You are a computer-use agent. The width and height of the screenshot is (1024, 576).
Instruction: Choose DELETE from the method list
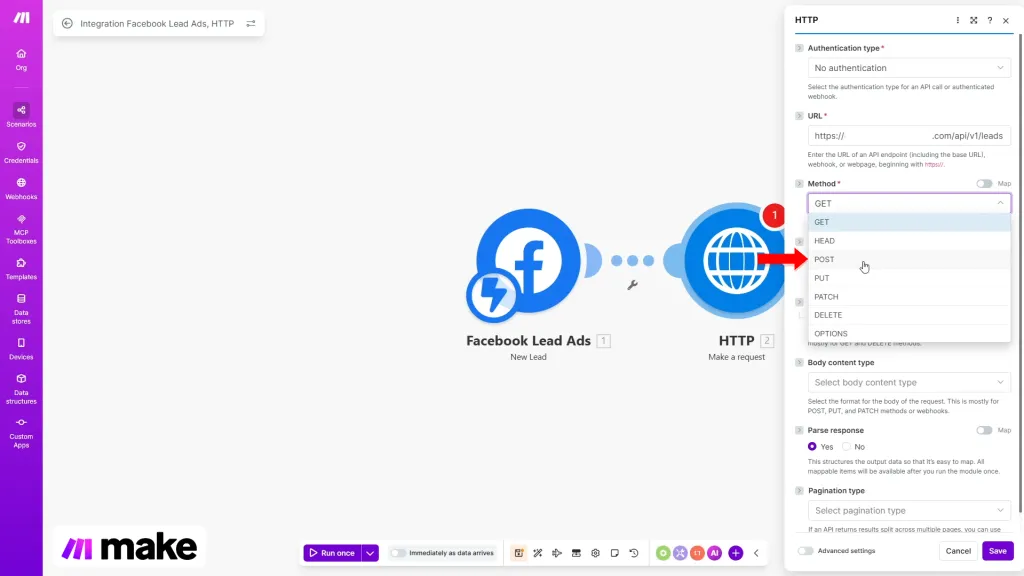[909, 315]
